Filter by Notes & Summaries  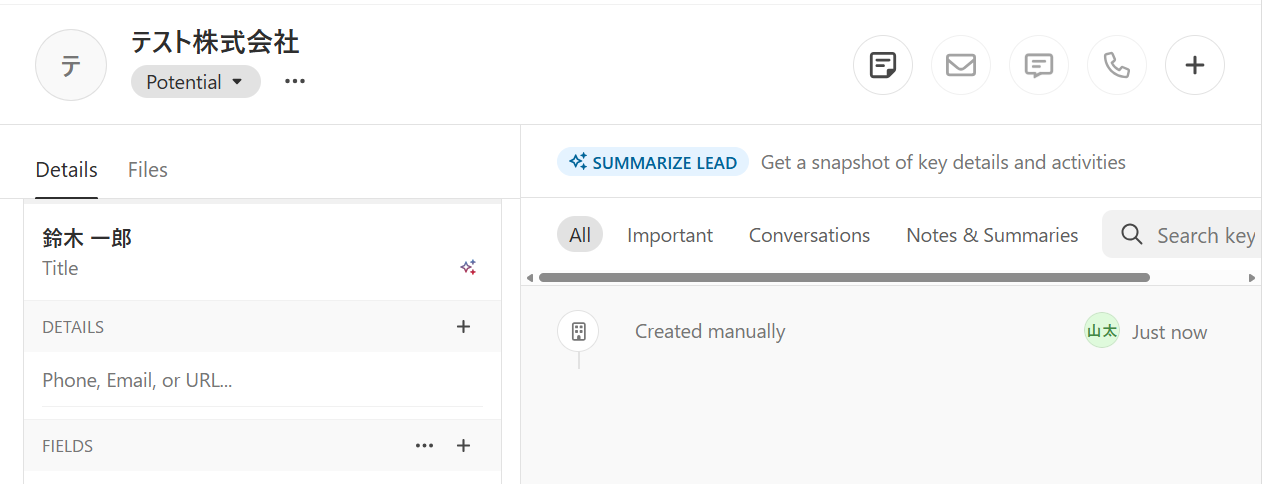[x=991, y=235]
